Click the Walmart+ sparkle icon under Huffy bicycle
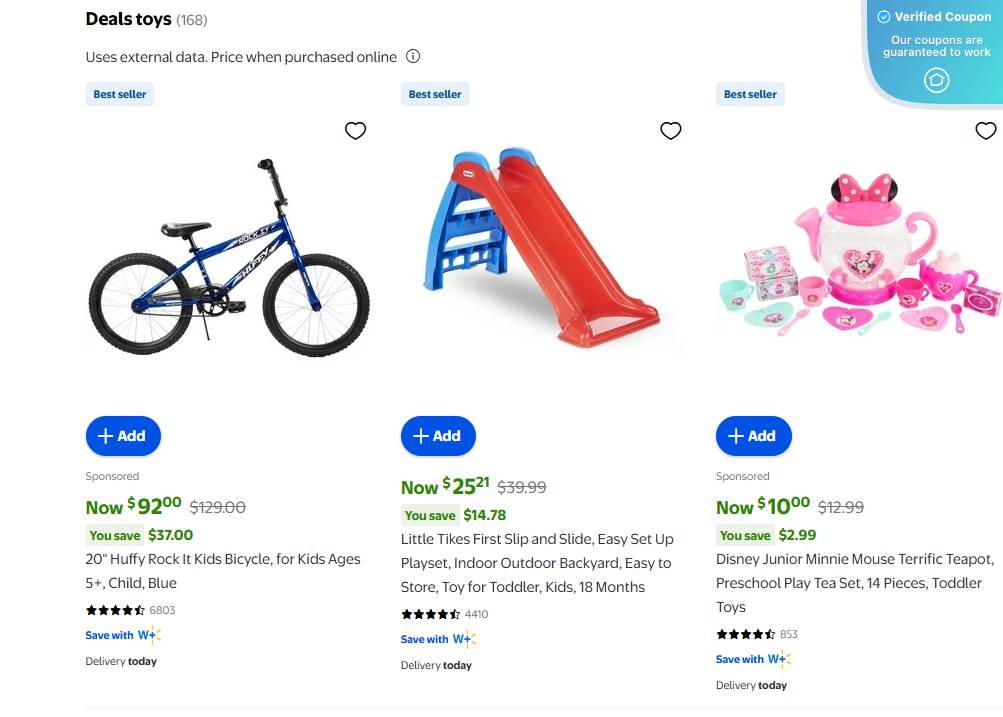Image resolution: width=1003 pixels, height=717 pixels. click(152, 635)
